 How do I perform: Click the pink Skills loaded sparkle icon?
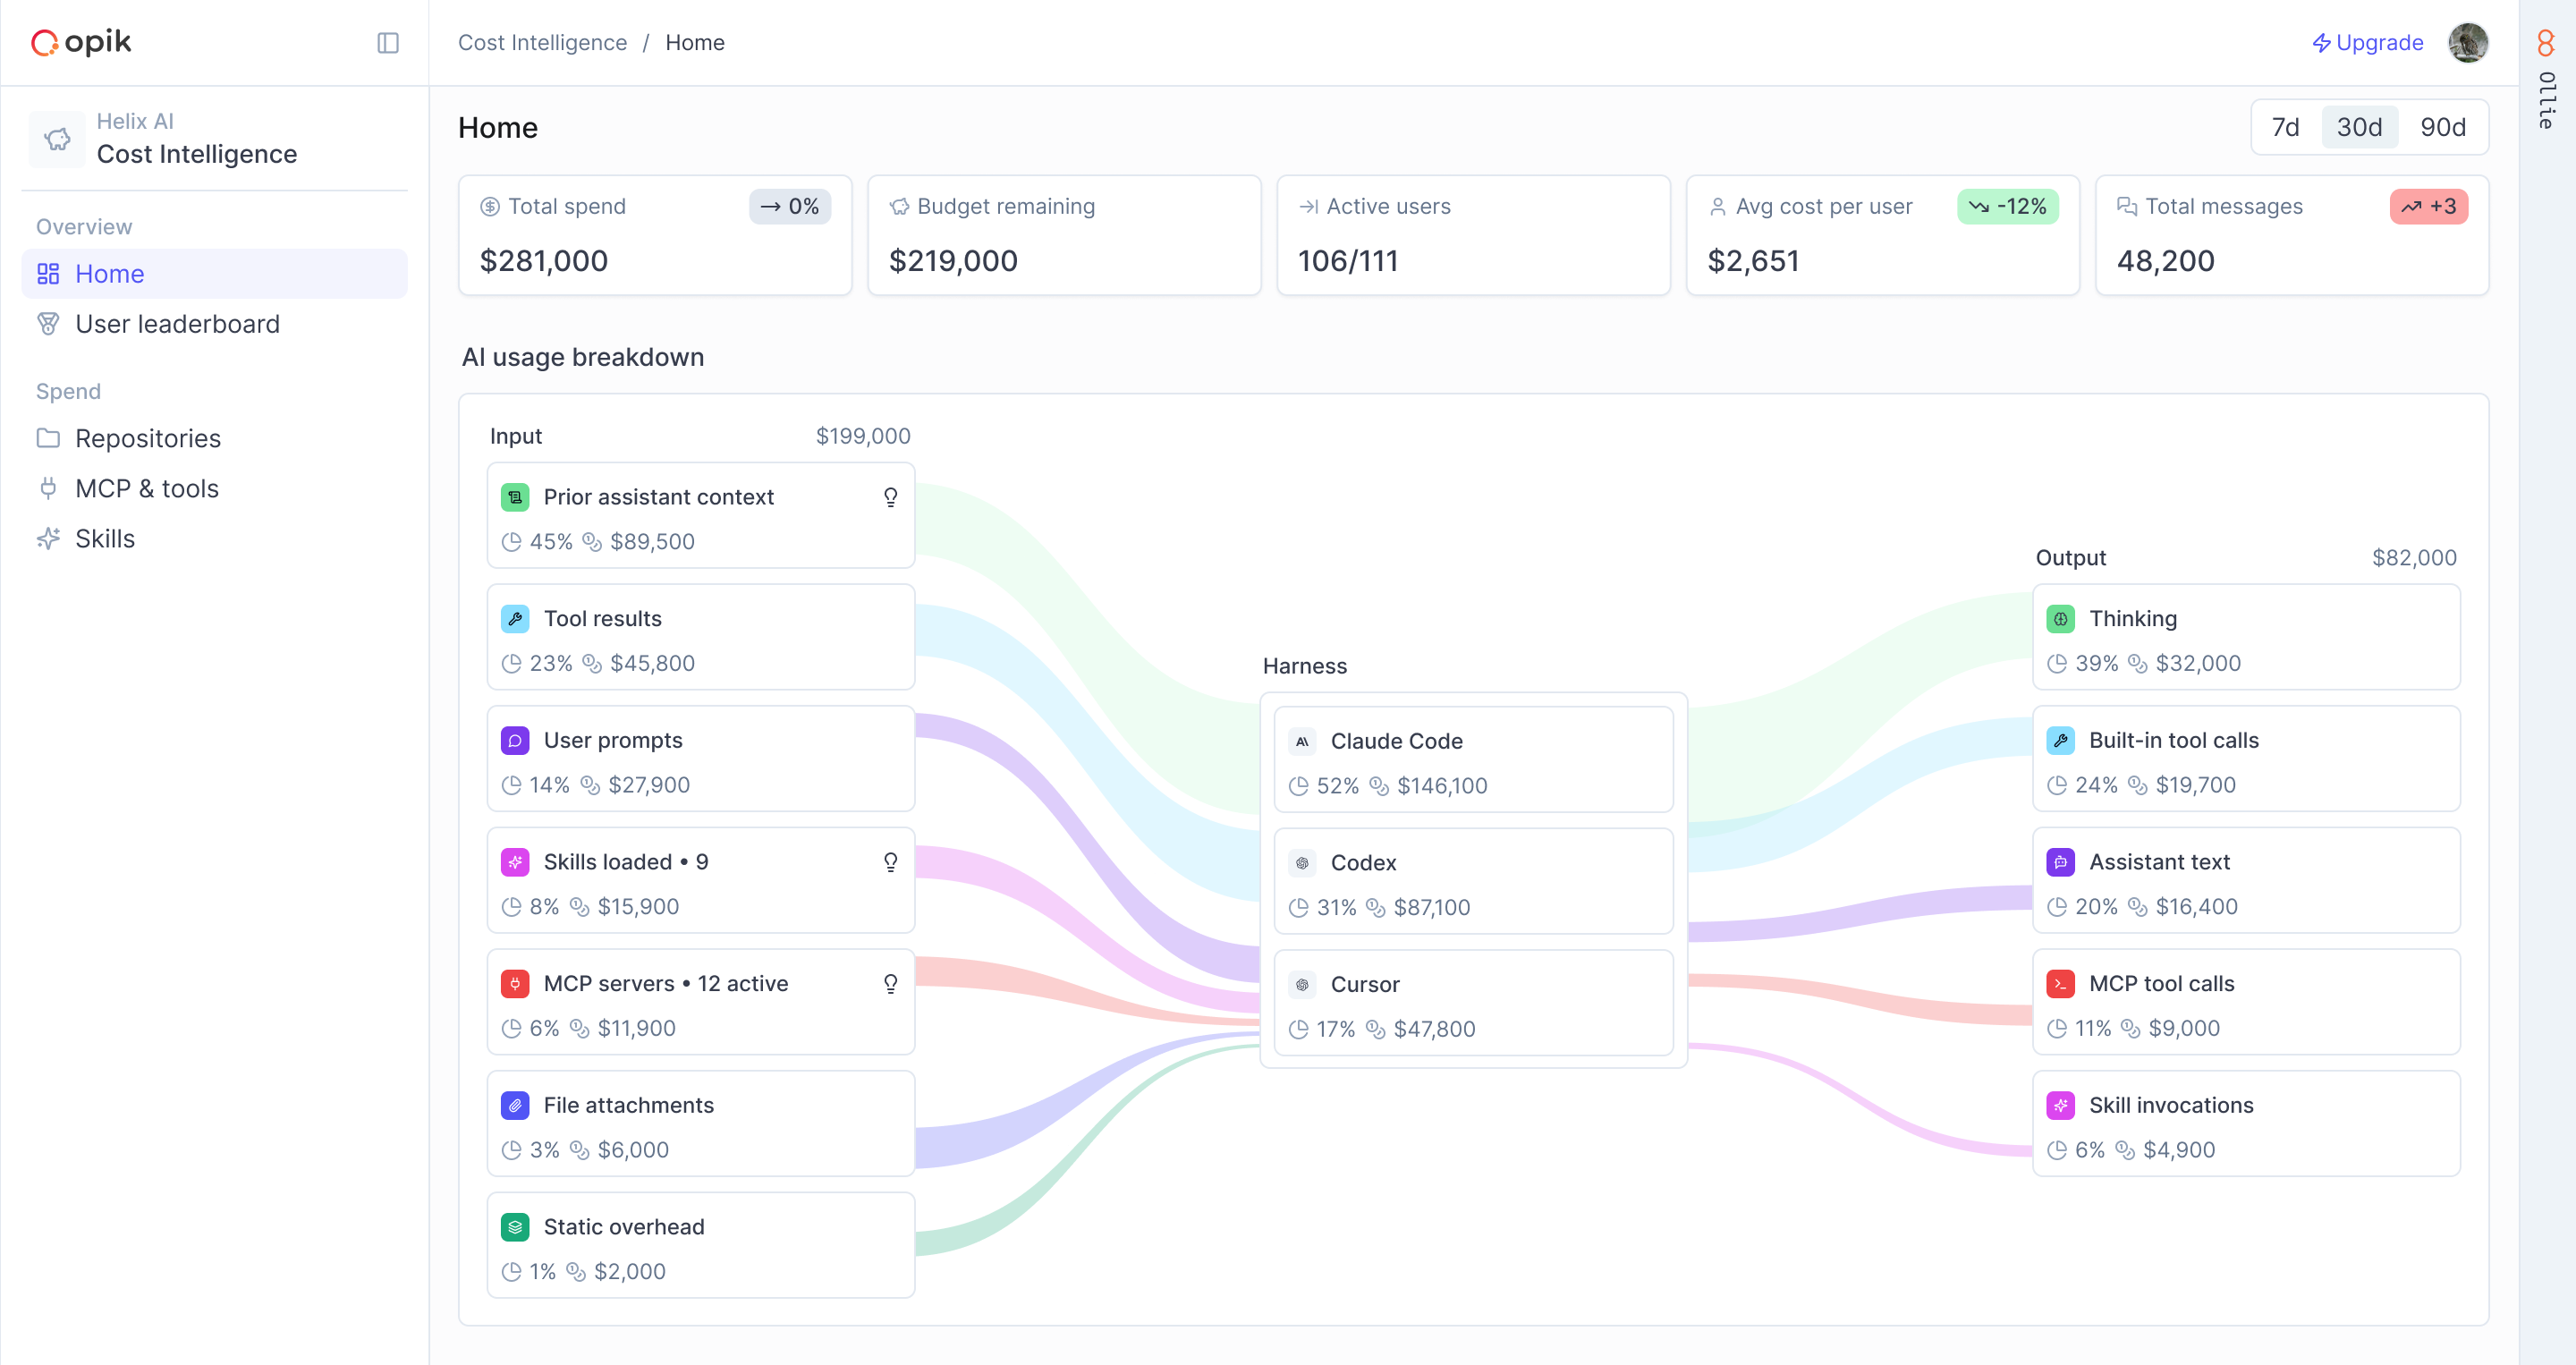(x=515, y=862)
